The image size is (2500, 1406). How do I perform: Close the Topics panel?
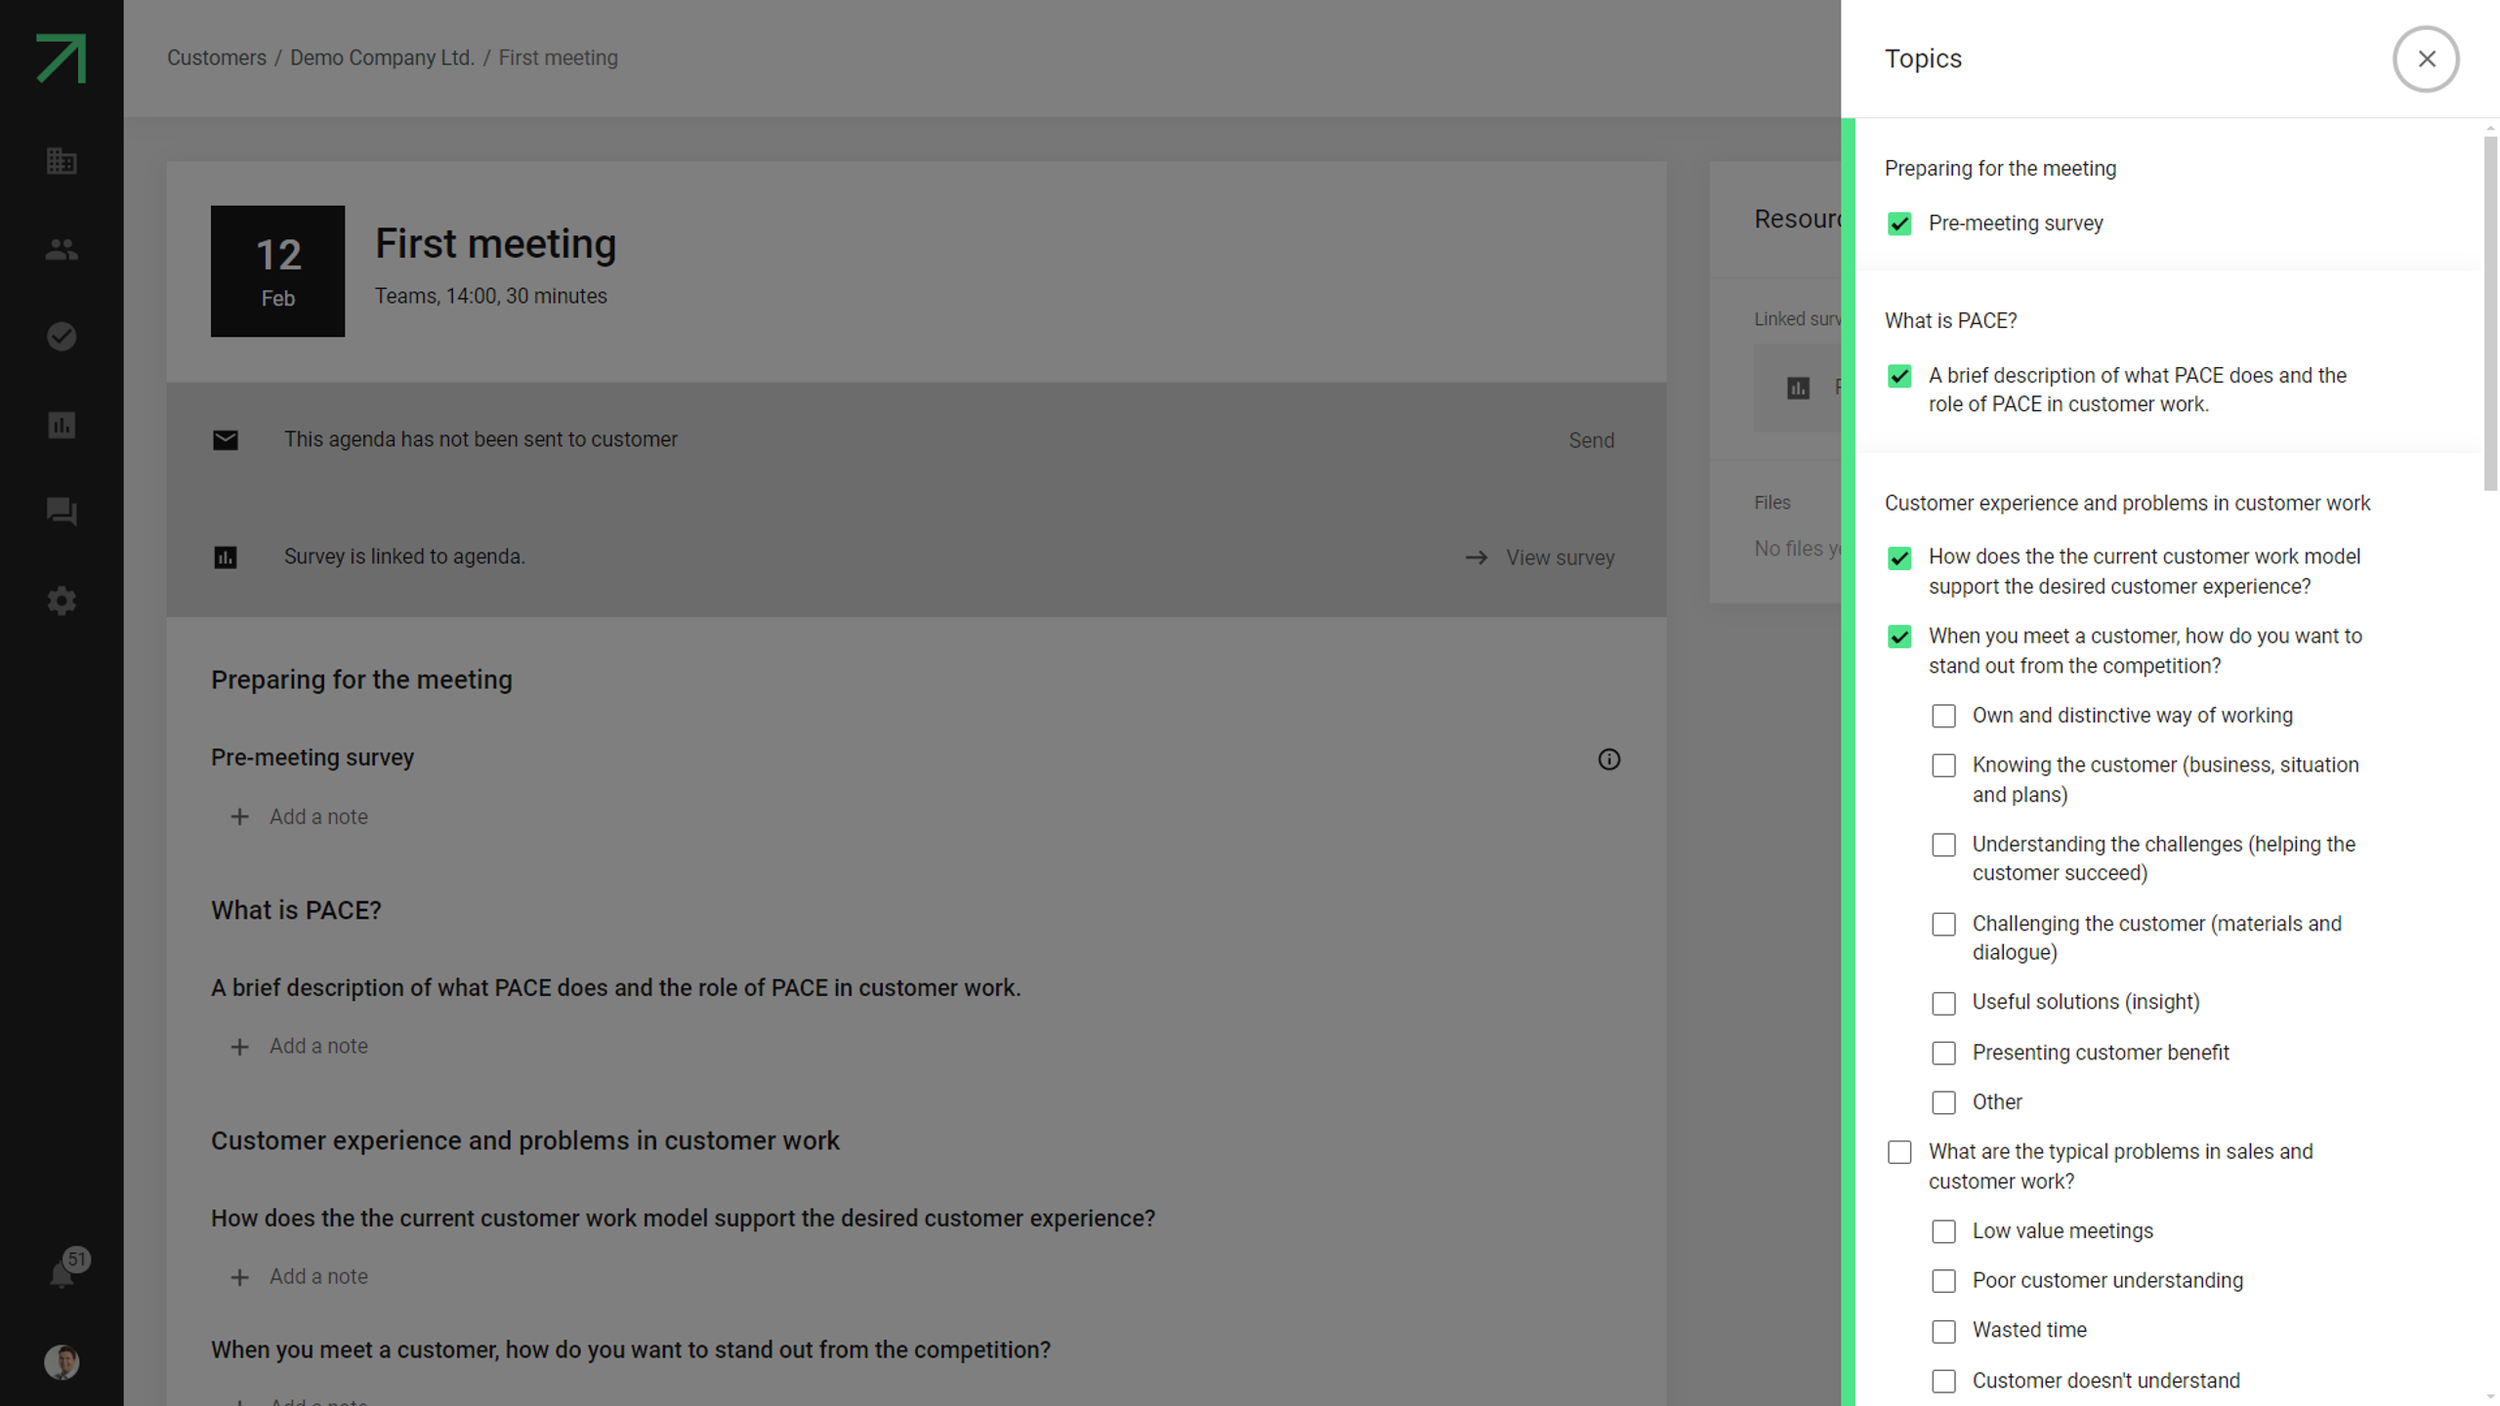point(2425,59)
